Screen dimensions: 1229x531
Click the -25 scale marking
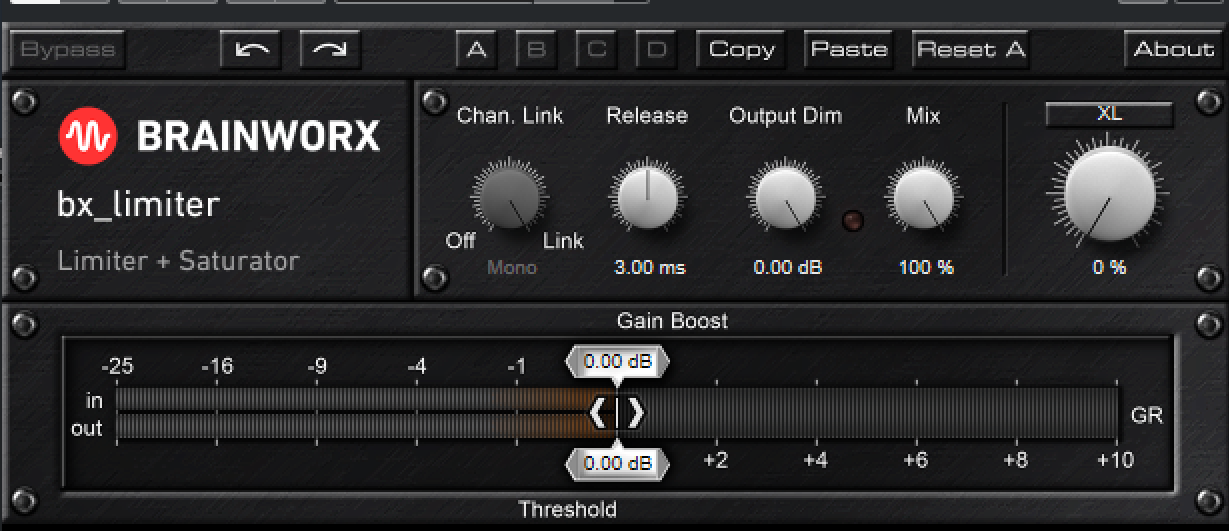117,366
